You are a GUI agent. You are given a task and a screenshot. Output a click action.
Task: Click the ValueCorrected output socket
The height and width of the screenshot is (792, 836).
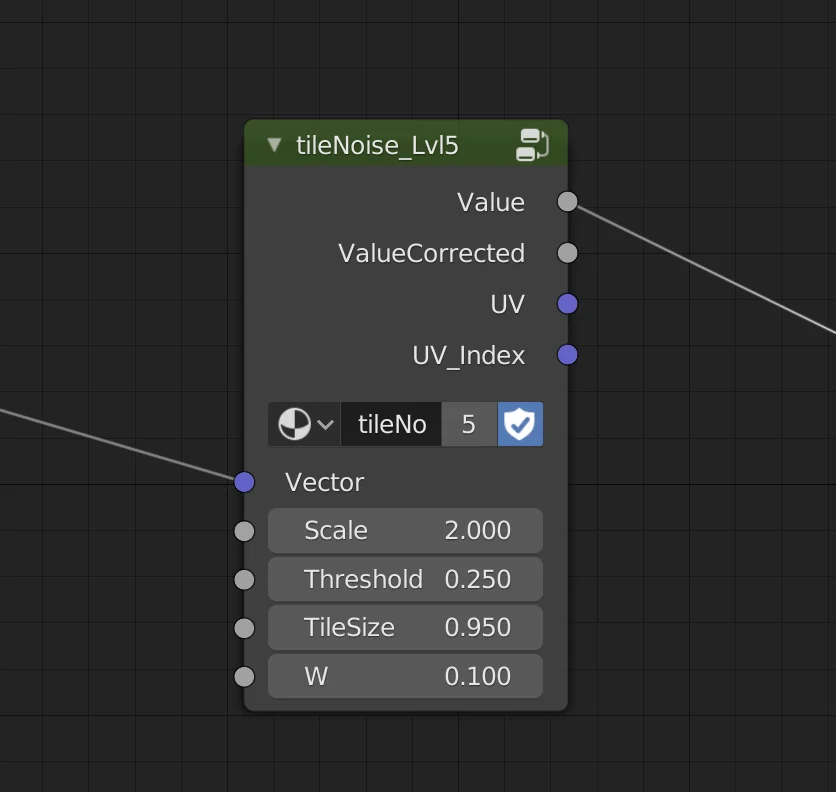[567, 253]
